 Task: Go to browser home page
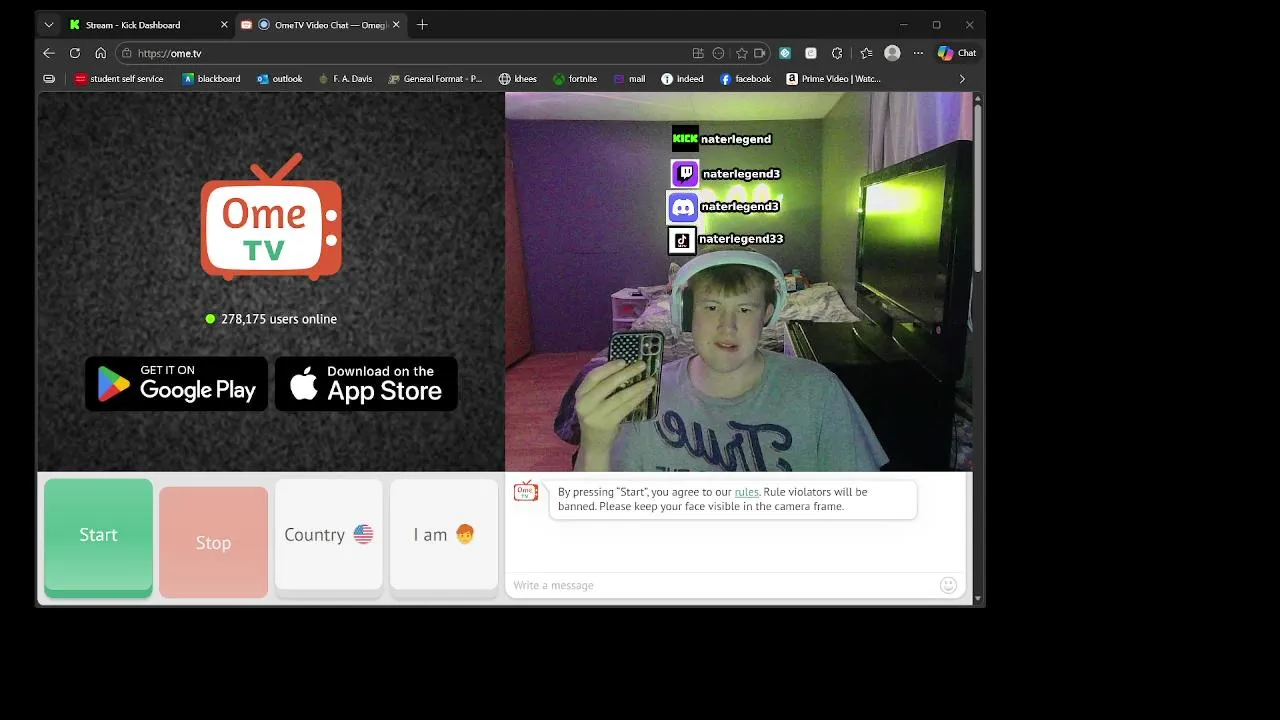point(101,53)
